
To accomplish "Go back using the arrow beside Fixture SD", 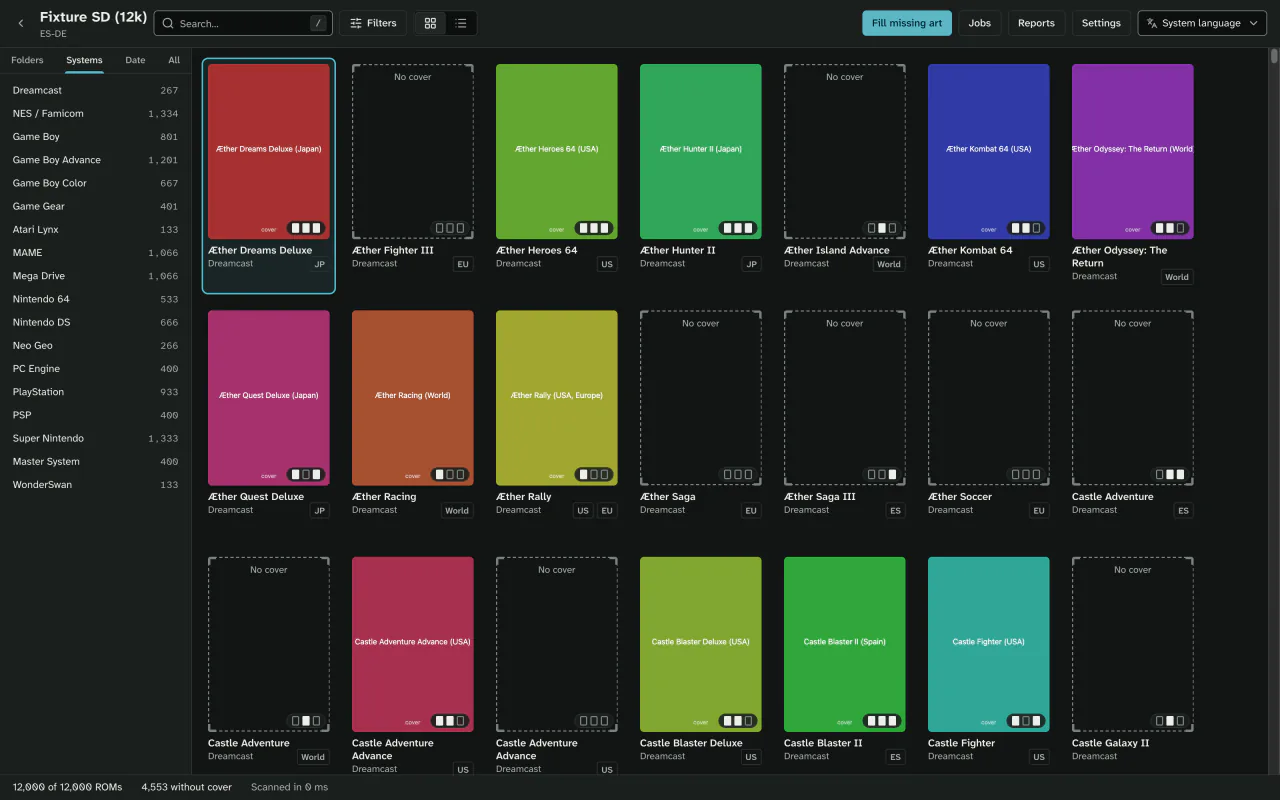I will [x=21, y=23].
